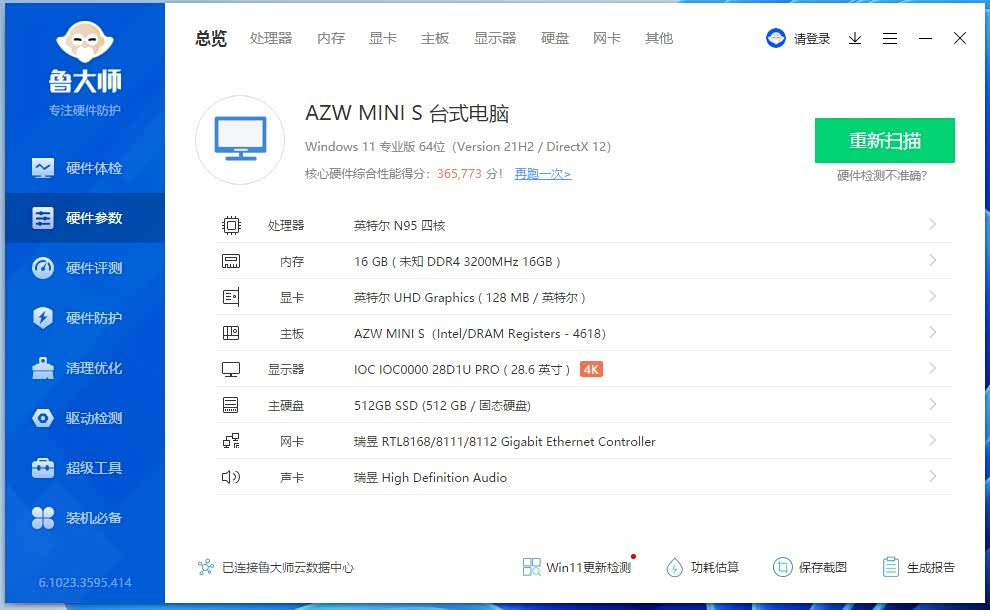Click the download arrow icon in title bar
This screenshot has height=610, width=990.
coord(855,39)
